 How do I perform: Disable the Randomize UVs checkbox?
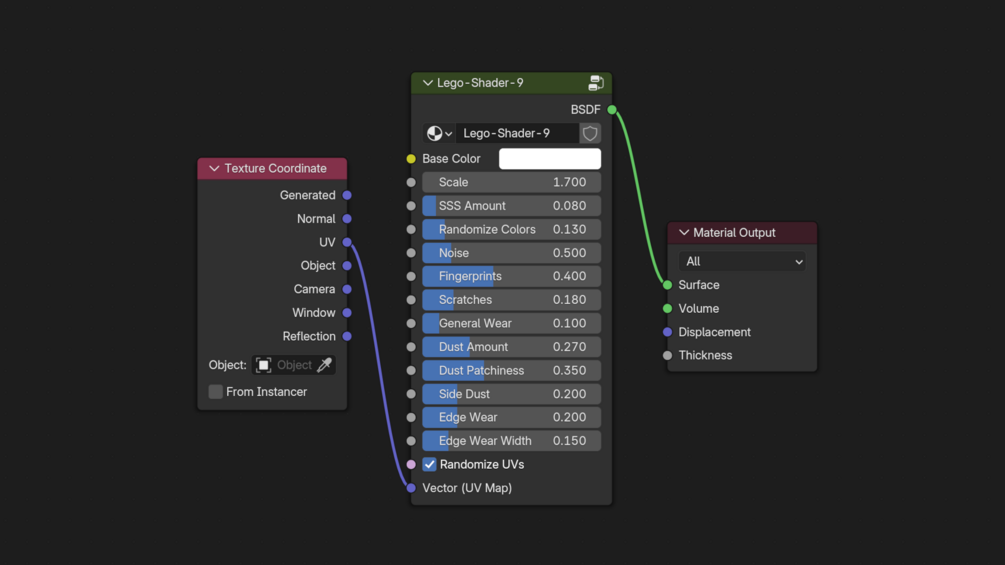tap(429, 464)
